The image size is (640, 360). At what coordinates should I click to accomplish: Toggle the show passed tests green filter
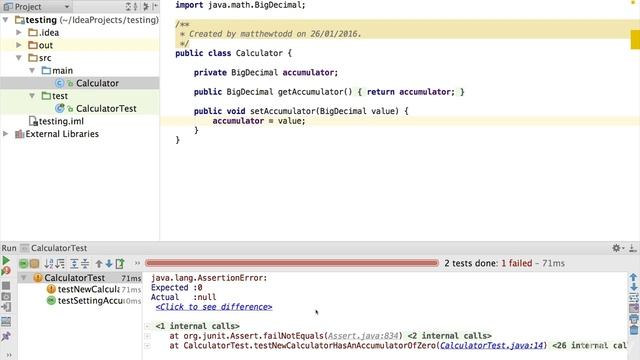[x=24, y=264]
